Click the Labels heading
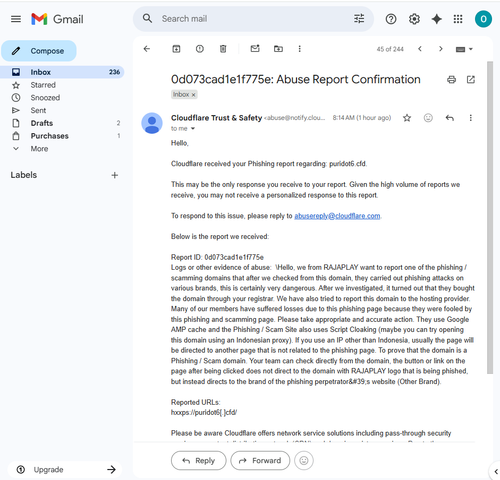500x480 pixels. click(24, 175)
